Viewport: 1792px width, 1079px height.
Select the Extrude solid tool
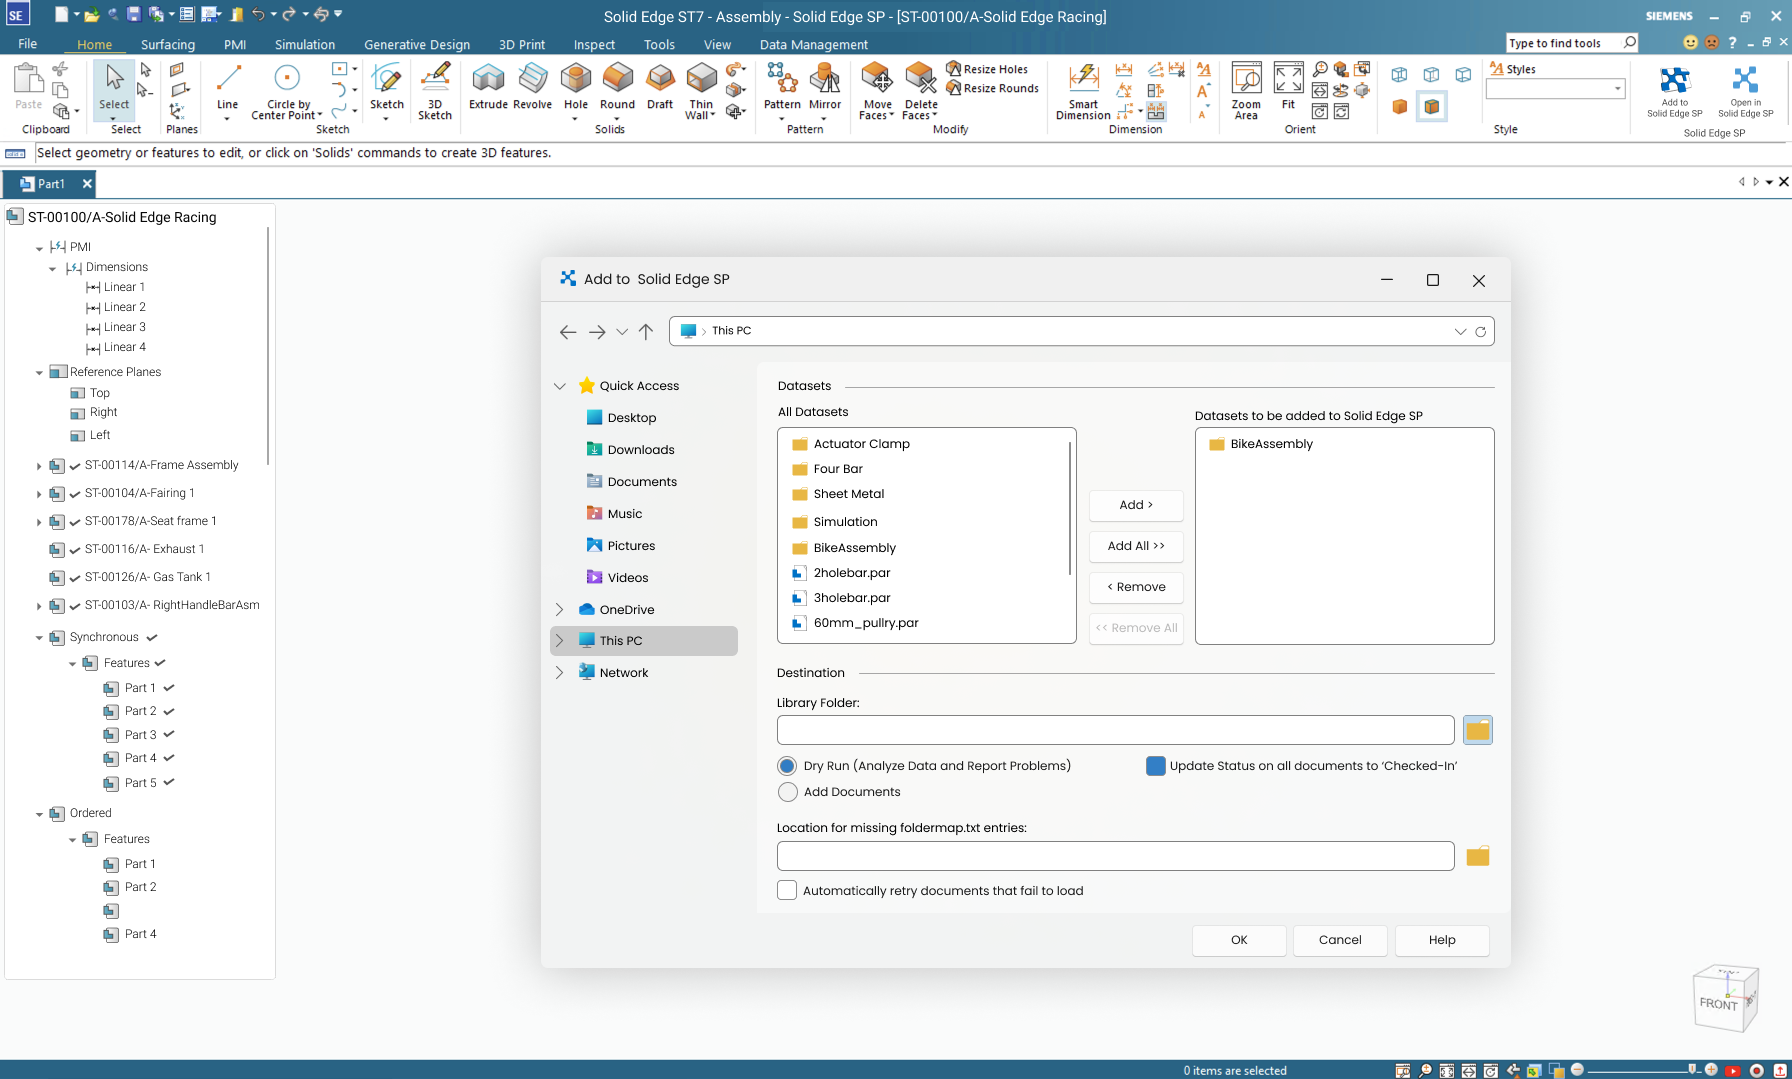[488, 87]
